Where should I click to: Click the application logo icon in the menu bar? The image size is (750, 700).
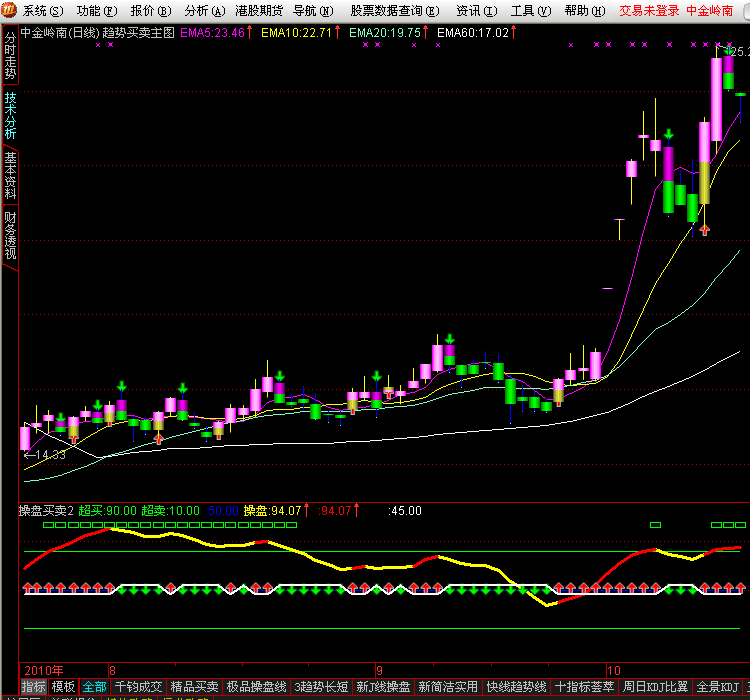(9, 10)
